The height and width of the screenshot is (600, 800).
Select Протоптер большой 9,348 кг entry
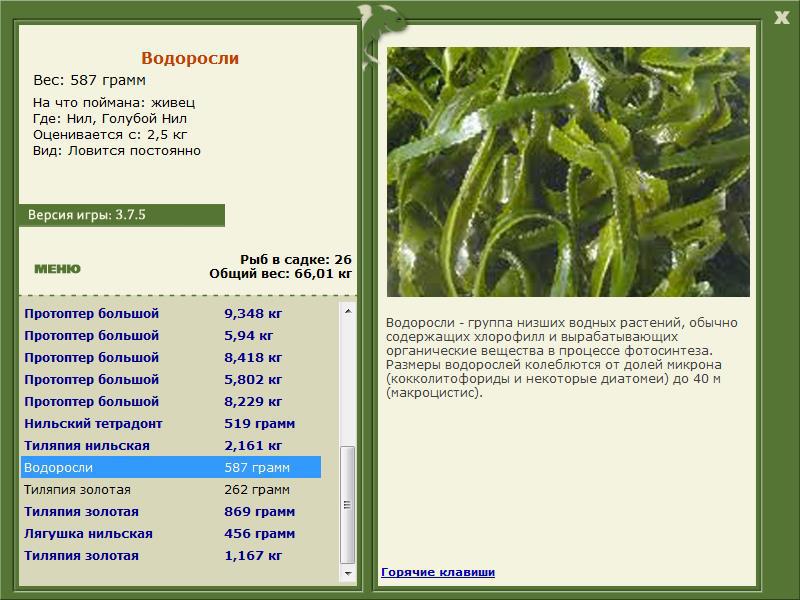171,313
